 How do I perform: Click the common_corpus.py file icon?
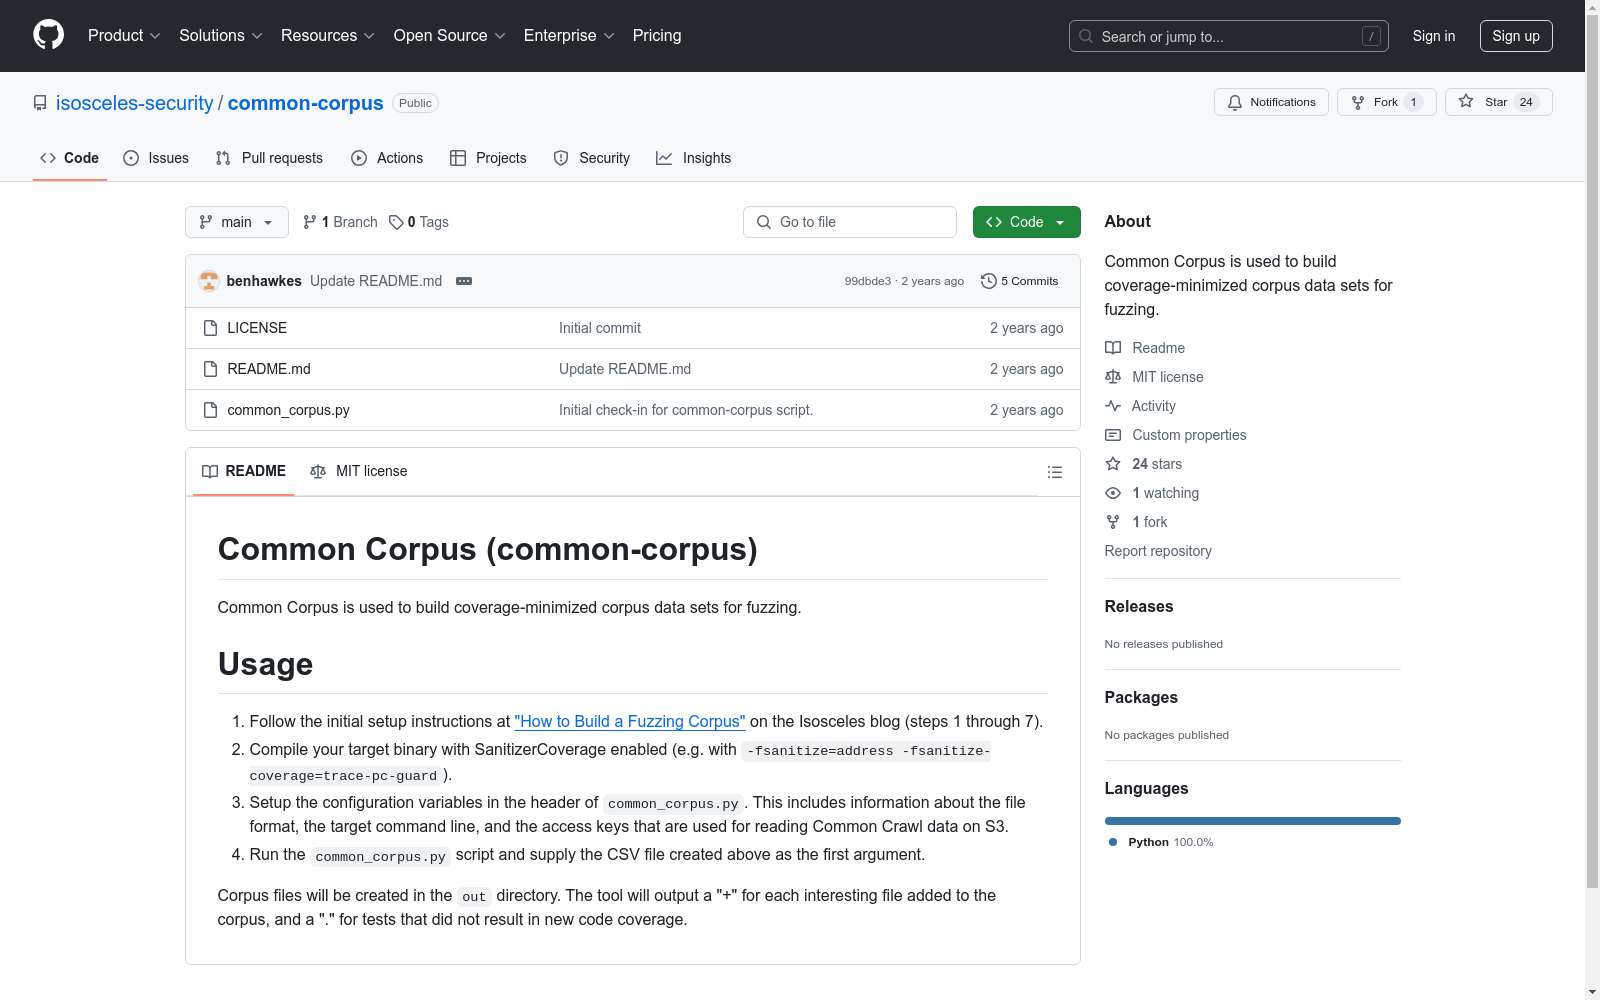tap(210, 410)
